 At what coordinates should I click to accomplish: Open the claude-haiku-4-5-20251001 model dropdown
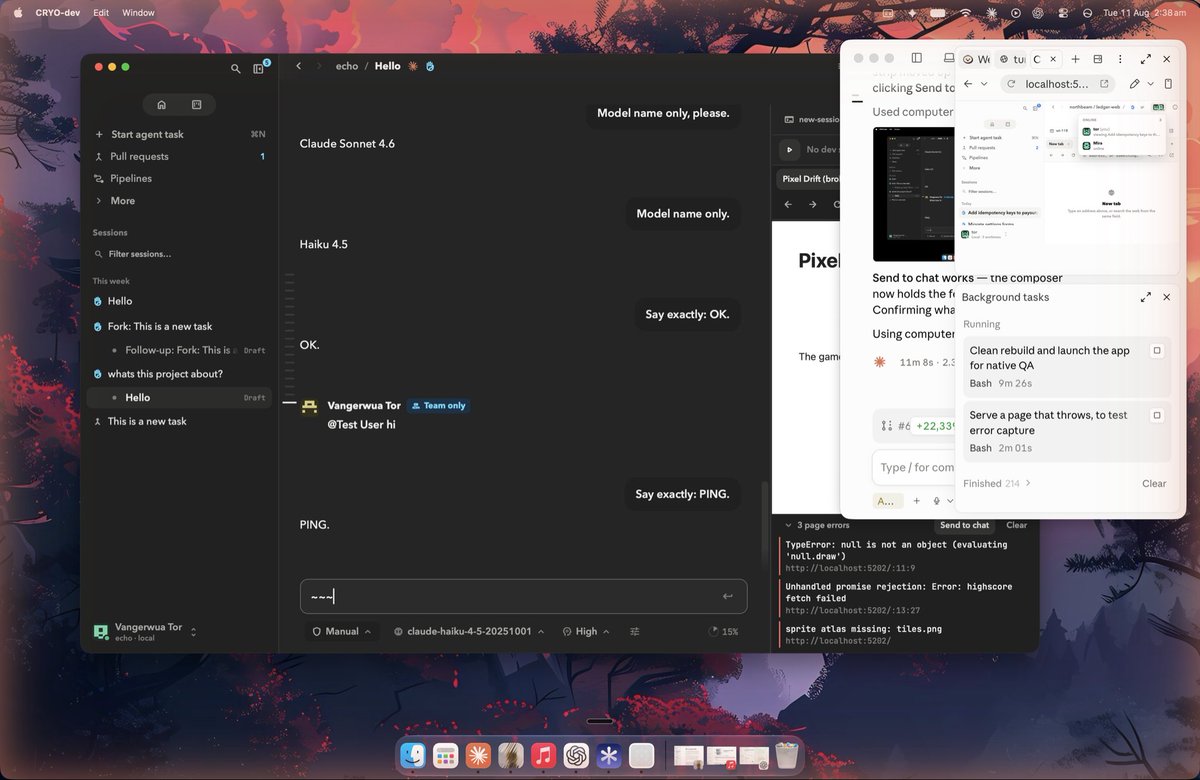[469, 632]
